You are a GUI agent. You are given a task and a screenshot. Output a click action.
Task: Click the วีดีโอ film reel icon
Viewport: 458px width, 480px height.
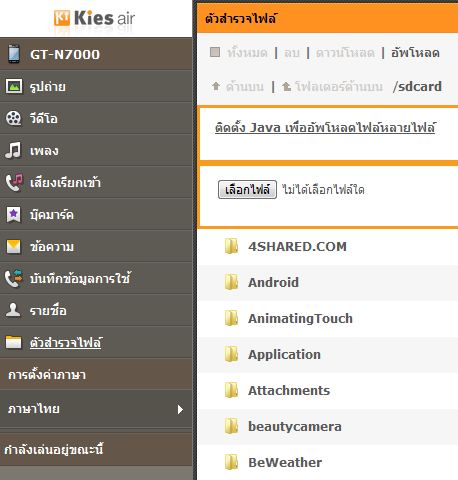tap(13, 118)
